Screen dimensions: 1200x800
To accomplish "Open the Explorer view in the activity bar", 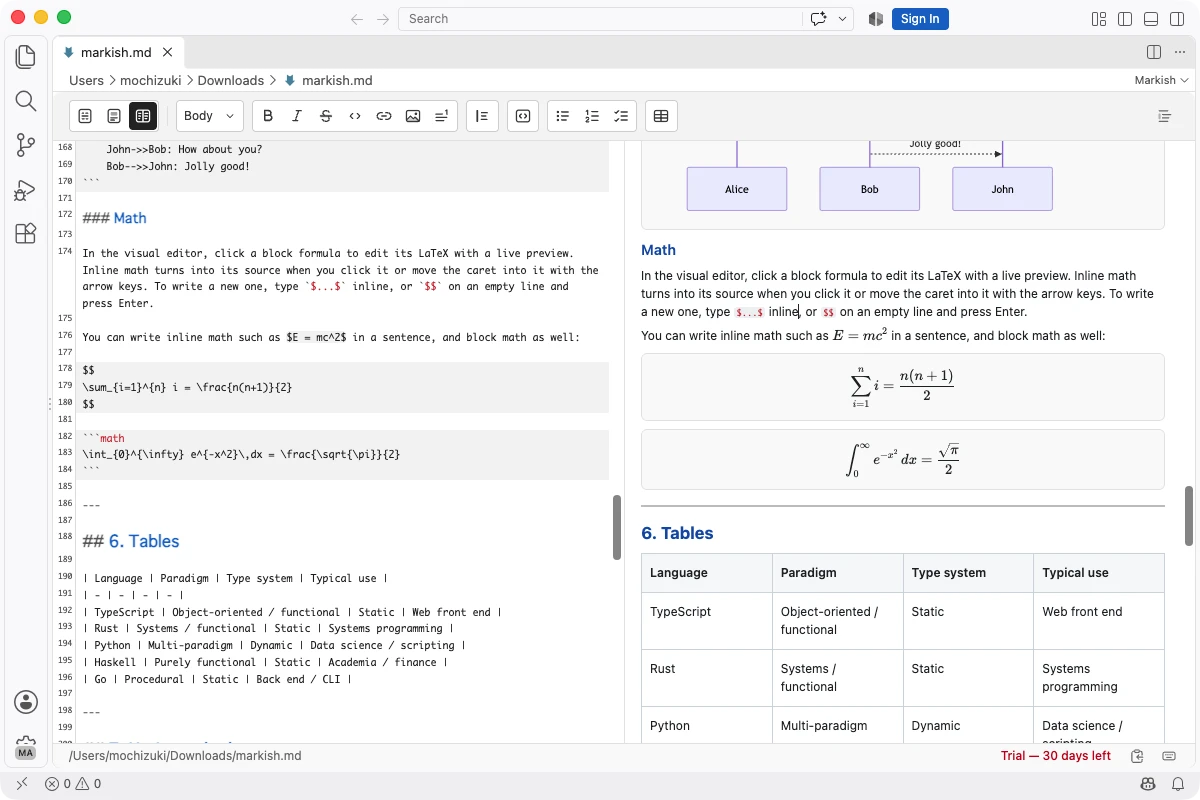I will [x=26, y=57].
